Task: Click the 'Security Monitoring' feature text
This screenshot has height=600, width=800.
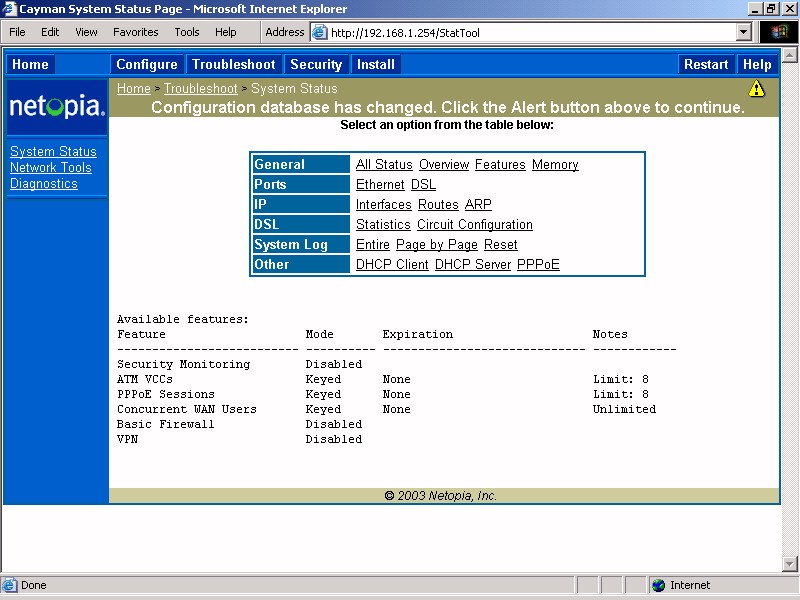Action: point(184,364)
